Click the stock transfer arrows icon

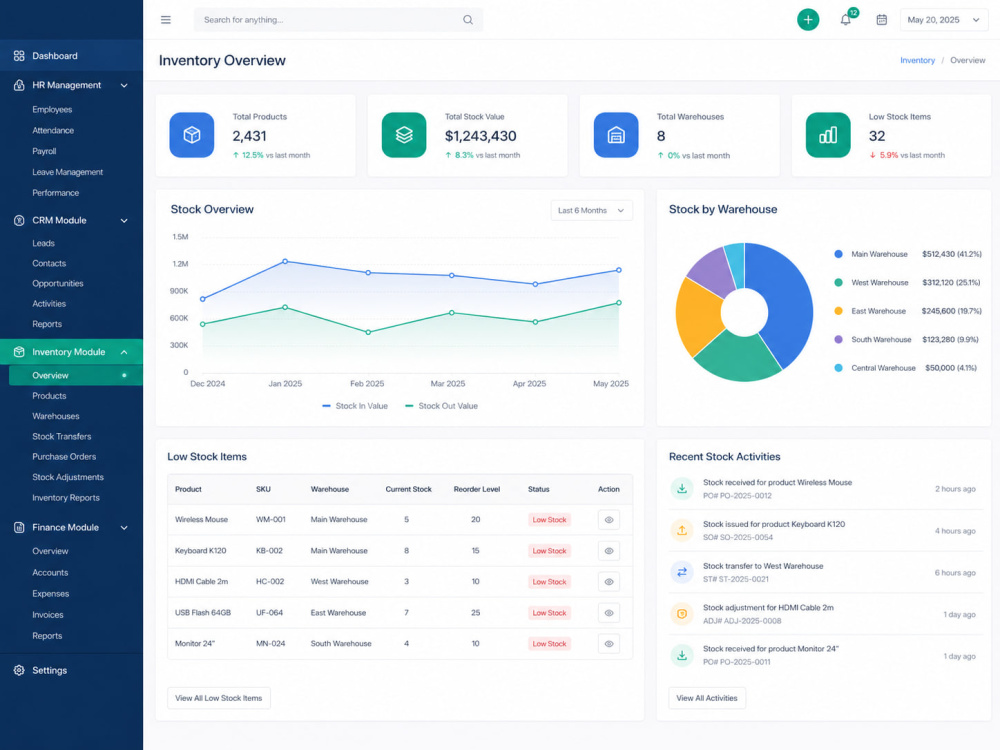[682, 572]
